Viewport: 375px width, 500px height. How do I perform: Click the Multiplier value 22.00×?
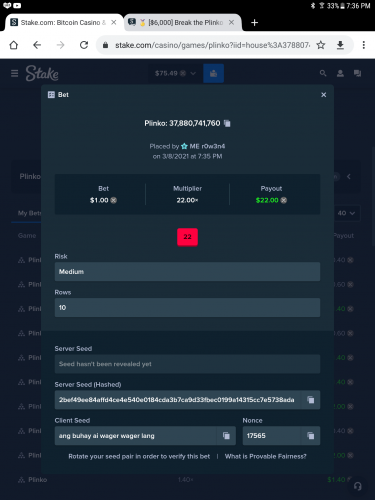tap(187, 200)
